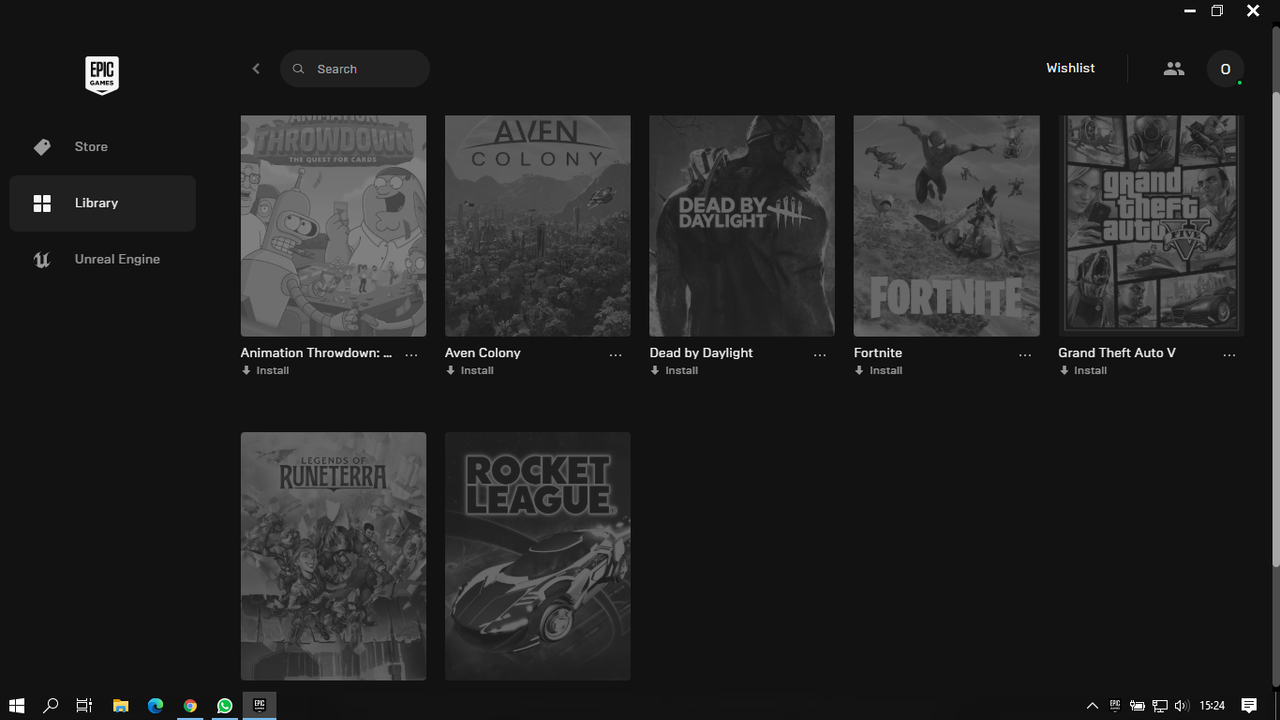1280x720 pixels.
Task: Open the Wishlist page
Action: (x=1070, y=68)
